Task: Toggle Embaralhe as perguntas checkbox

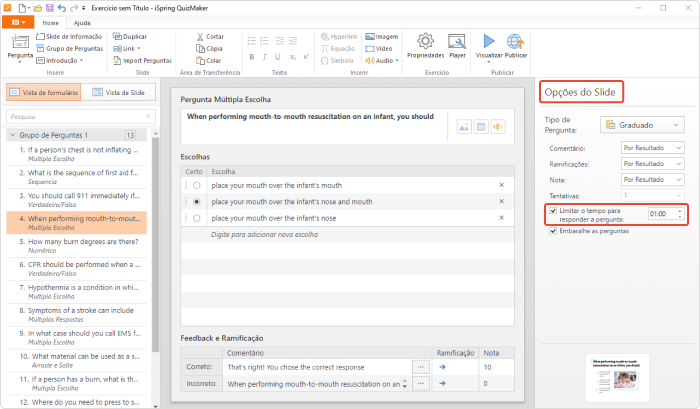Action: (x=553, y=231)
